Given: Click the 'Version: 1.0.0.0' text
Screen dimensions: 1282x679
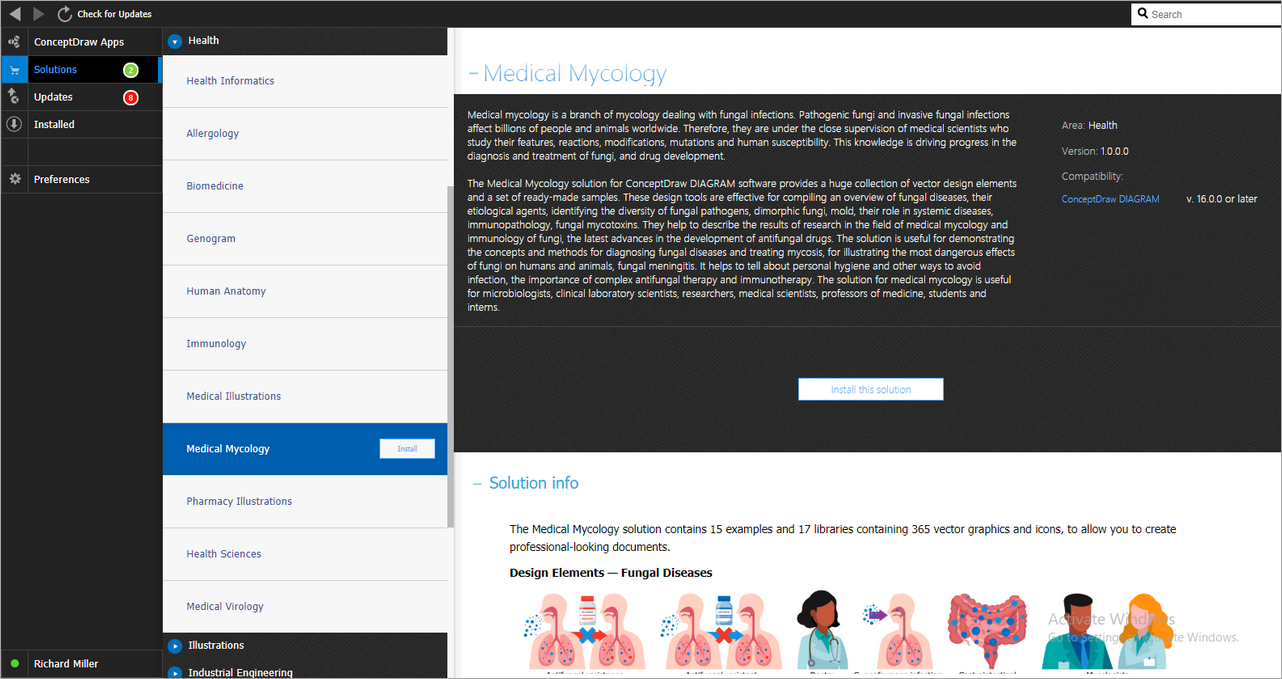Looking at the screenshot, I should click(x=1095, y=151).
